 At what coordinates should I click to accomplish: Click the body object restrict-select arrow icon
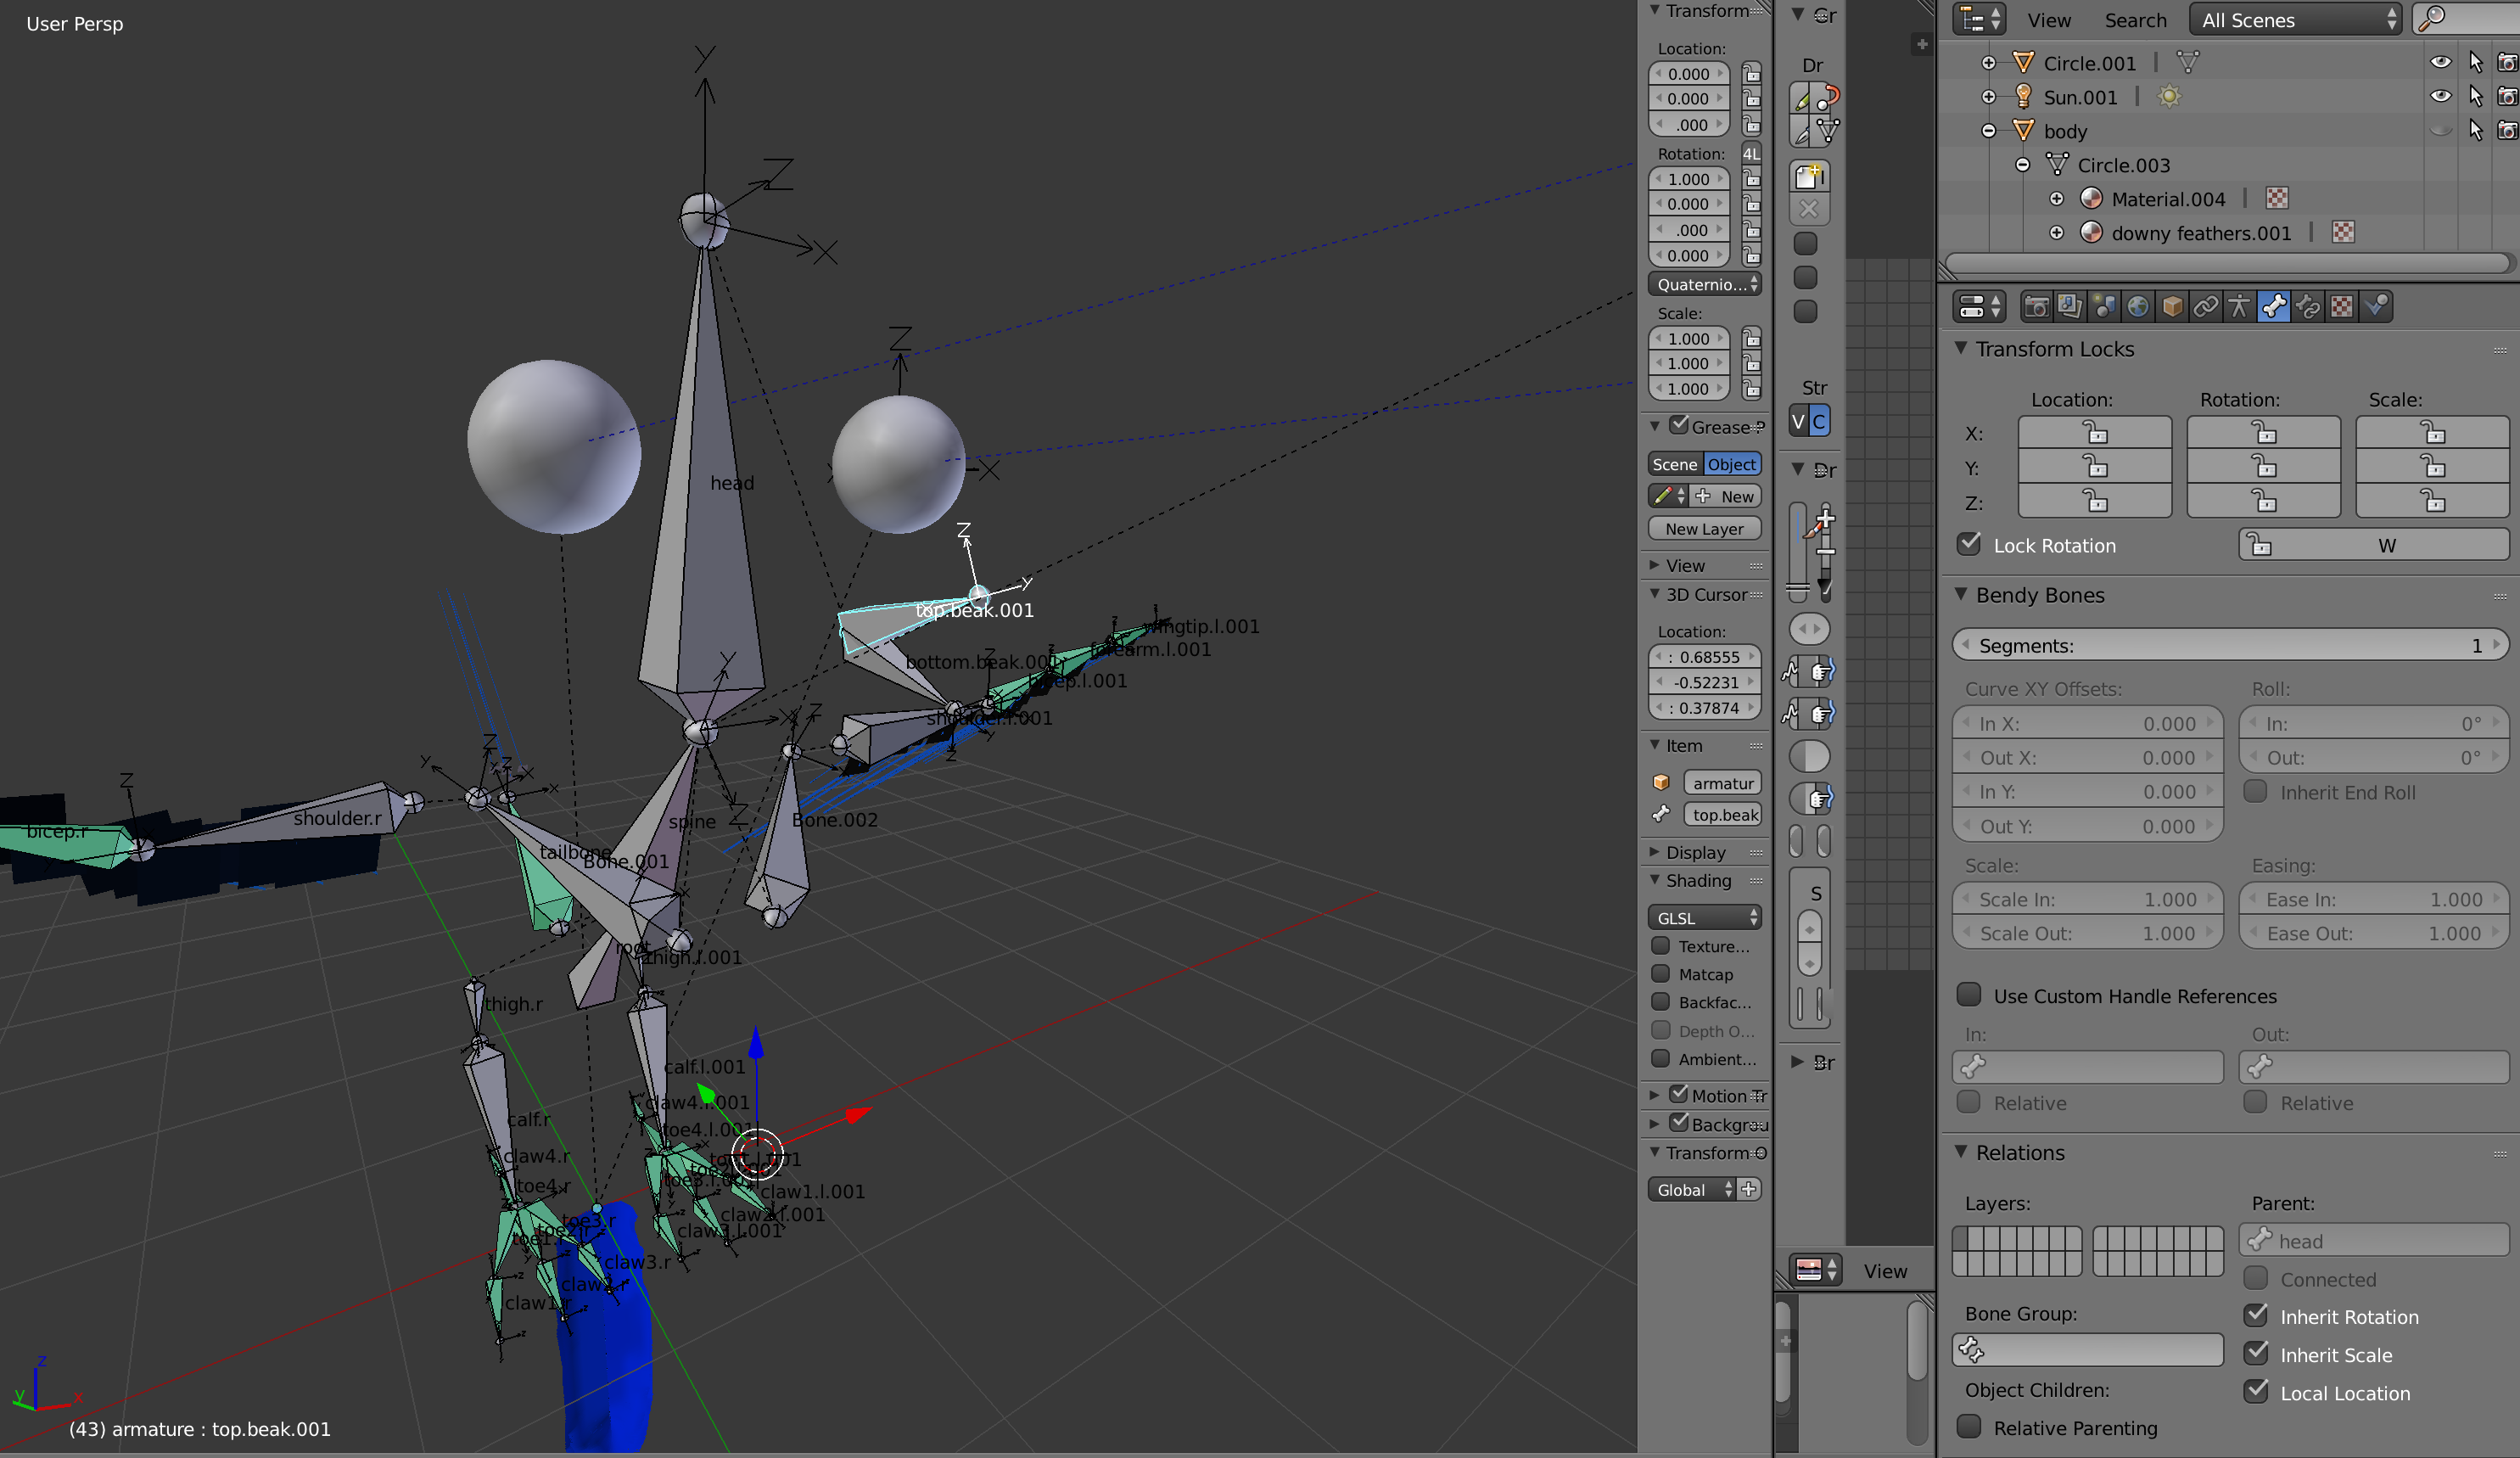pos(2475,131)
